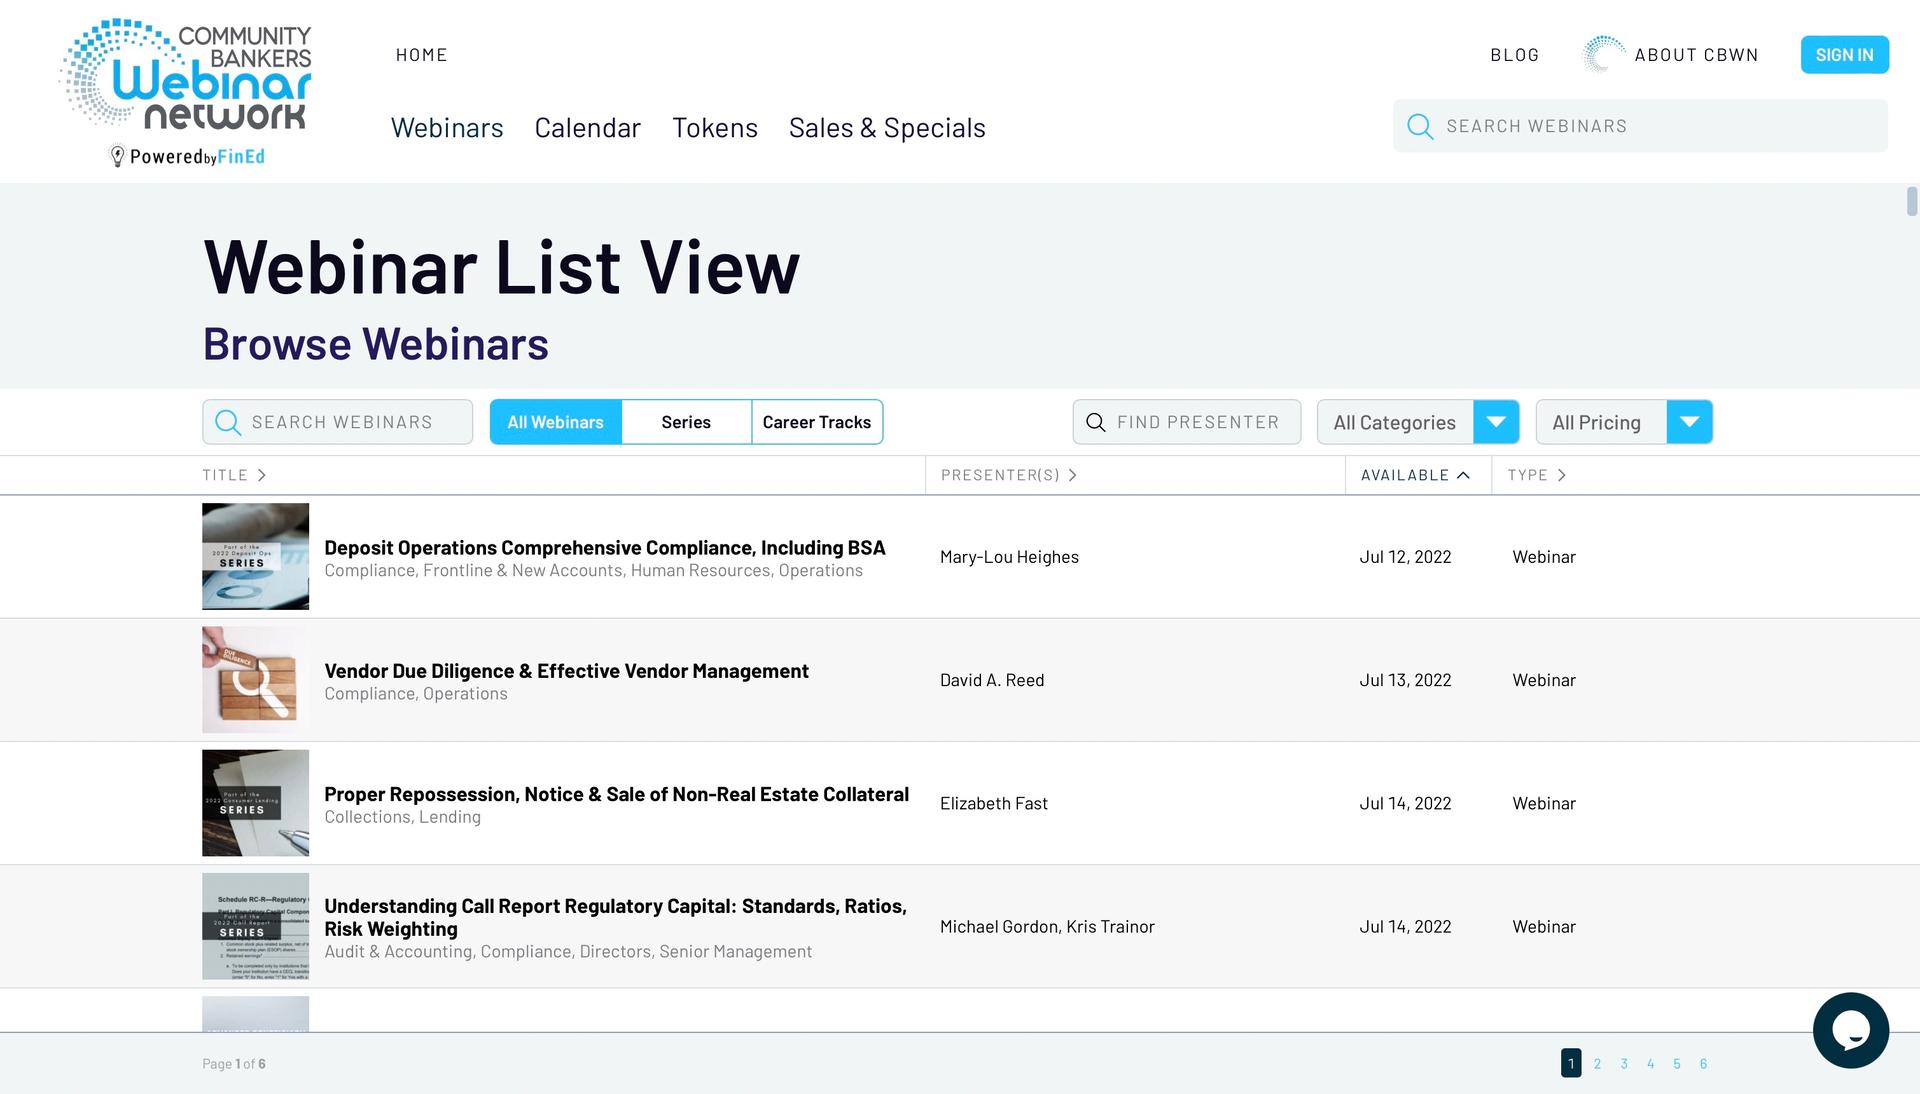Open the Vendor Due Diligence webinar thumbnail
Image resolution: width=1920 pixels, height=1094 pixels.
255,680
